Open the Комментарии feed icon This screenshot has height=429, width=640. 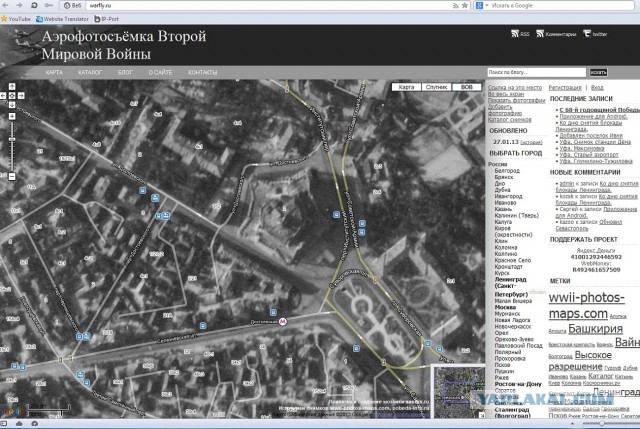click(540, 34)
